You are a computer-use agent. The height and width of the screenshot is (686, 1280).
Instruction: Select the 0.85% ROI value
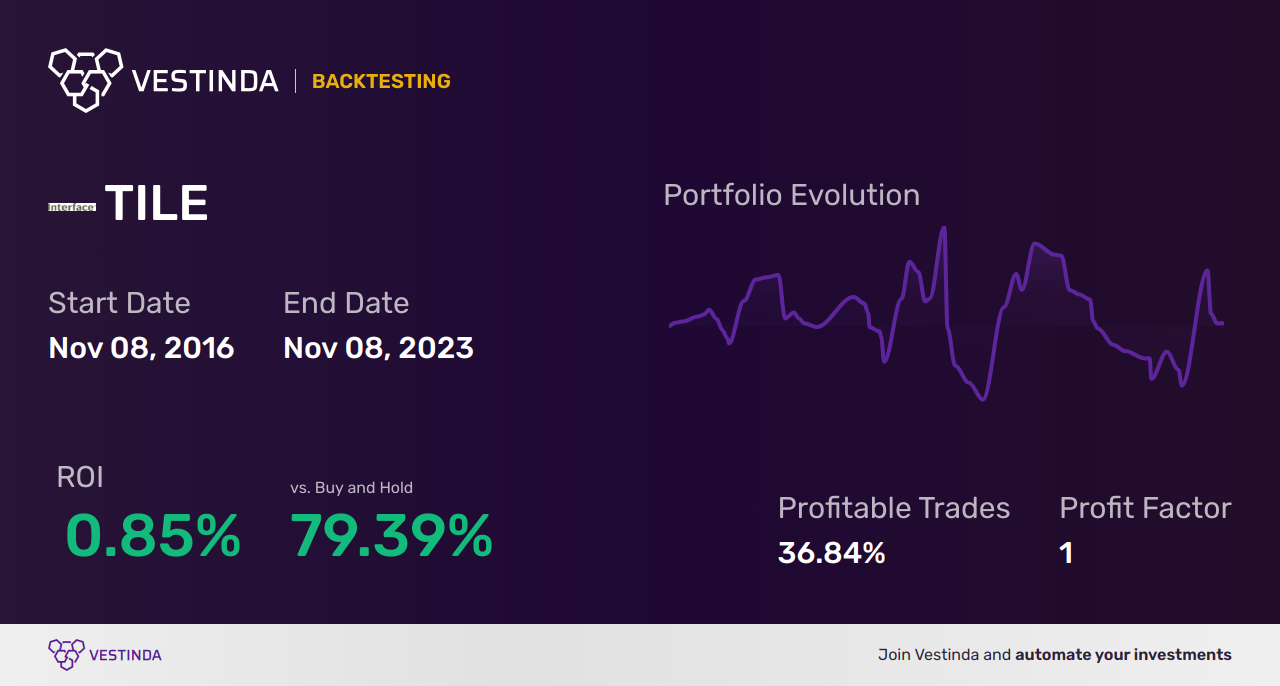tap(153, 536)
